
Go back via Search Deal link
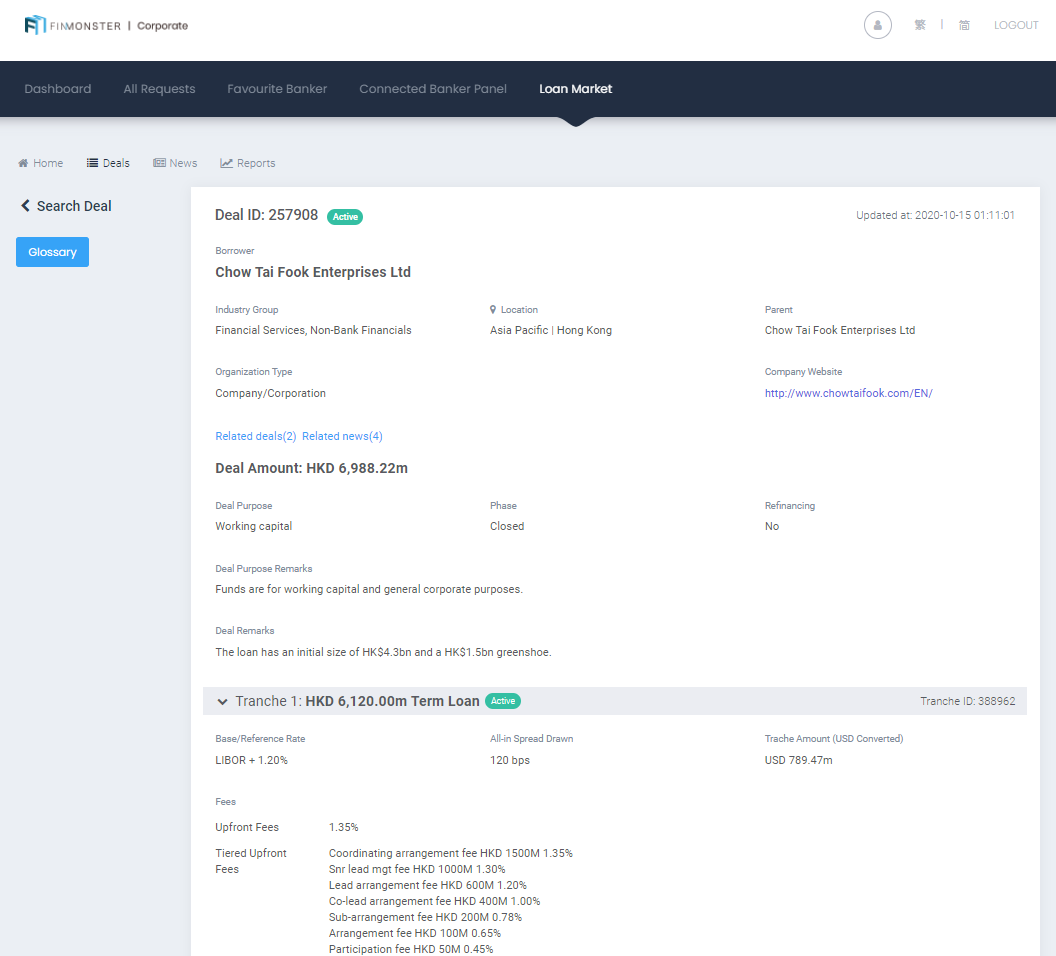click(74, 206)
